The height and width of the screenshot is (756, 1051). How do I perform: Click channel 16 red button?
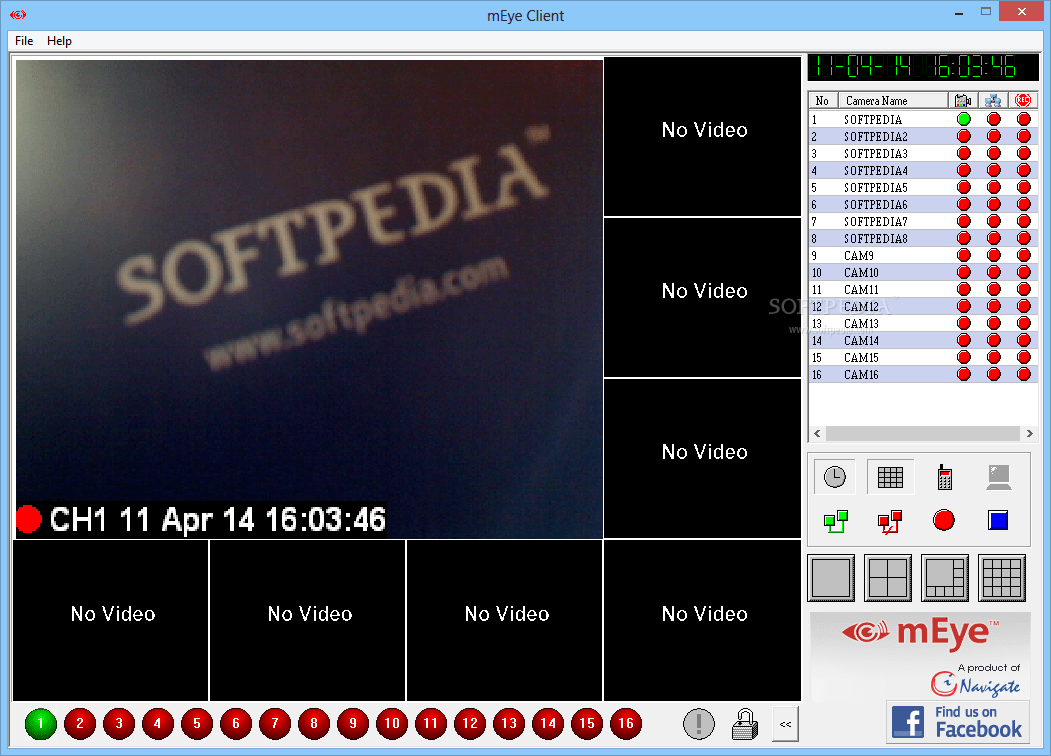tap(625, 724)
